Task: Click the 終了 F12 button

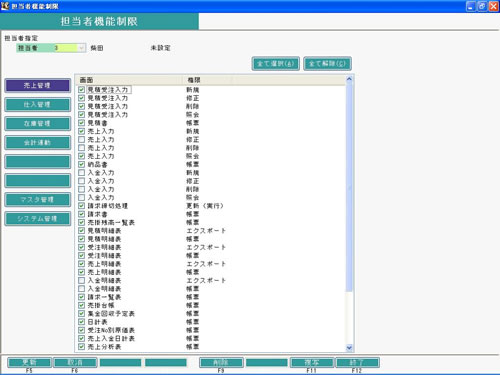Action: 357,362
